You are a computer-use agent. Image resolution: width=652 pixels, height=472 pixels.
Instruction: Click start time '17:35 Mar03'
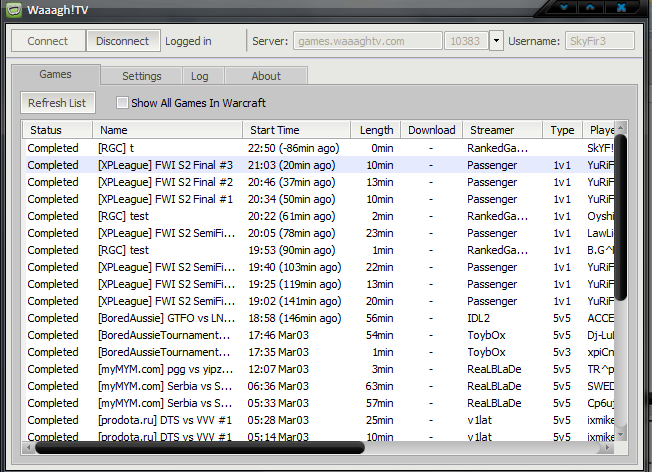(278, 352)
